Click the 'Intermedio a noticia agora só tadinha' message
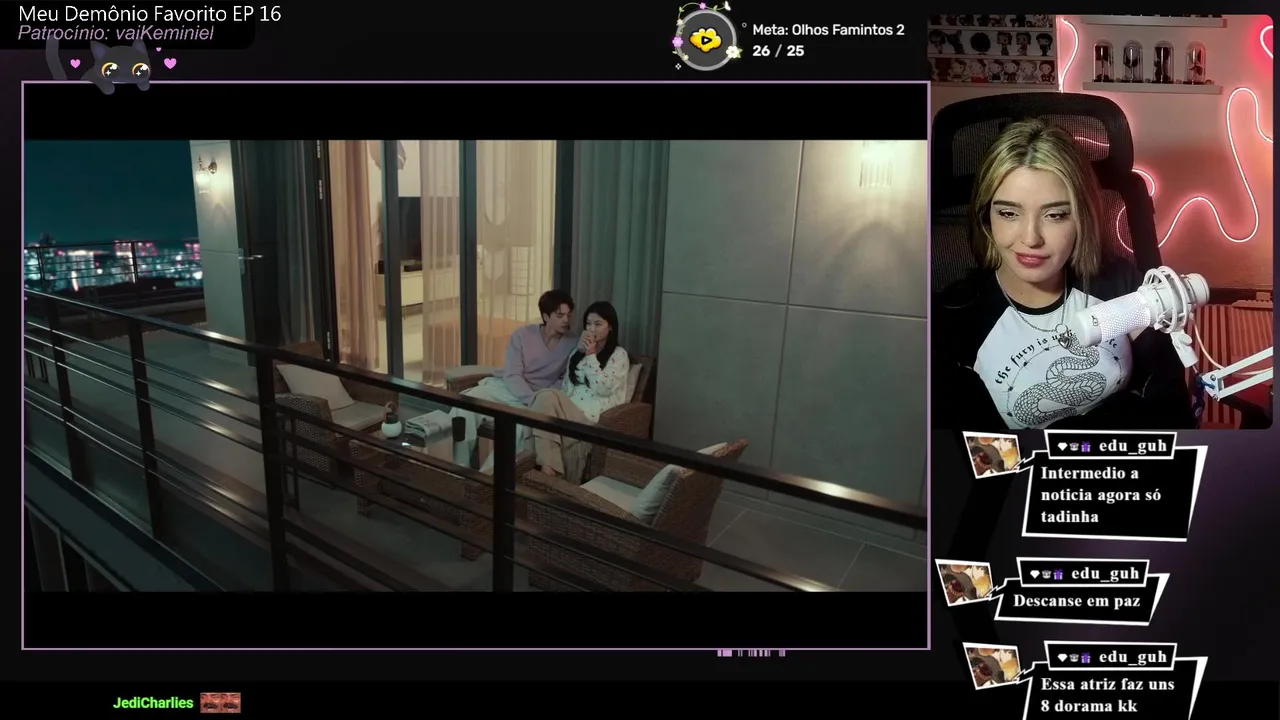Screen dimensions: 1280x720 pyautogui.click(x=1101, y=495)
